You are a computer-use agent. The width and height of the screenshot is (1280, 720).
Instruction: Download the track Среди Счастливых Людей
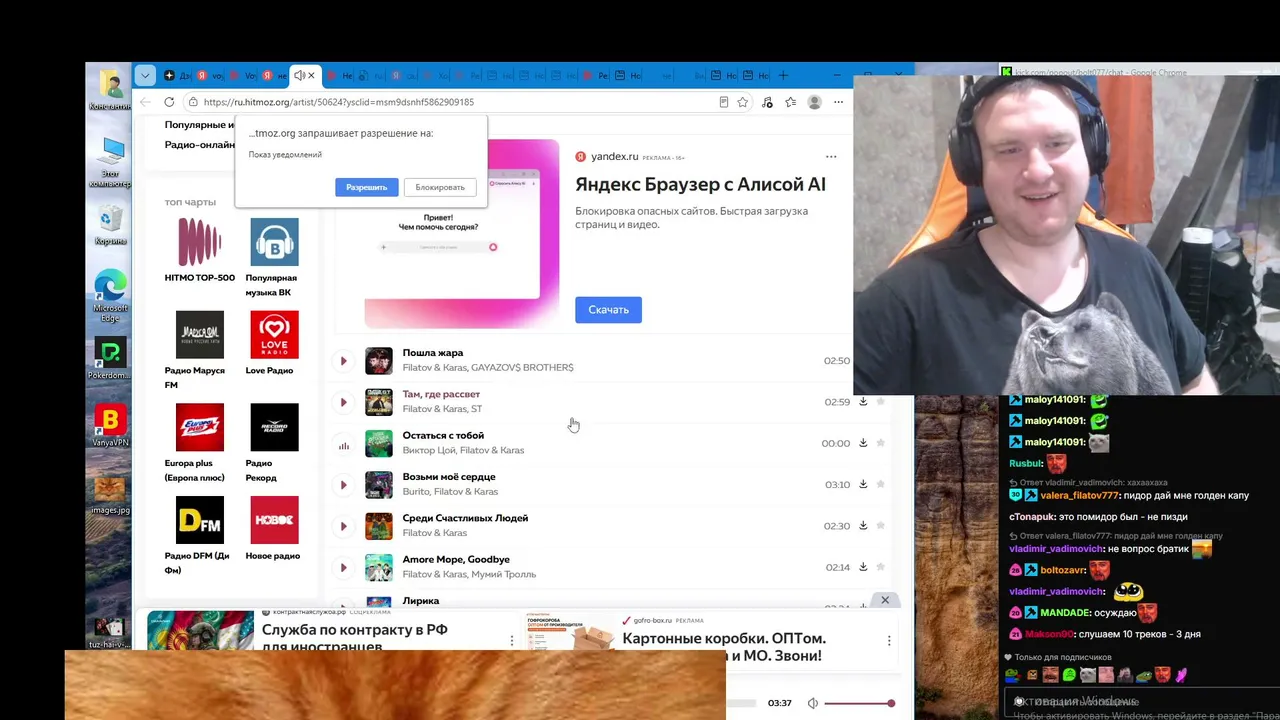pos(863,526)
